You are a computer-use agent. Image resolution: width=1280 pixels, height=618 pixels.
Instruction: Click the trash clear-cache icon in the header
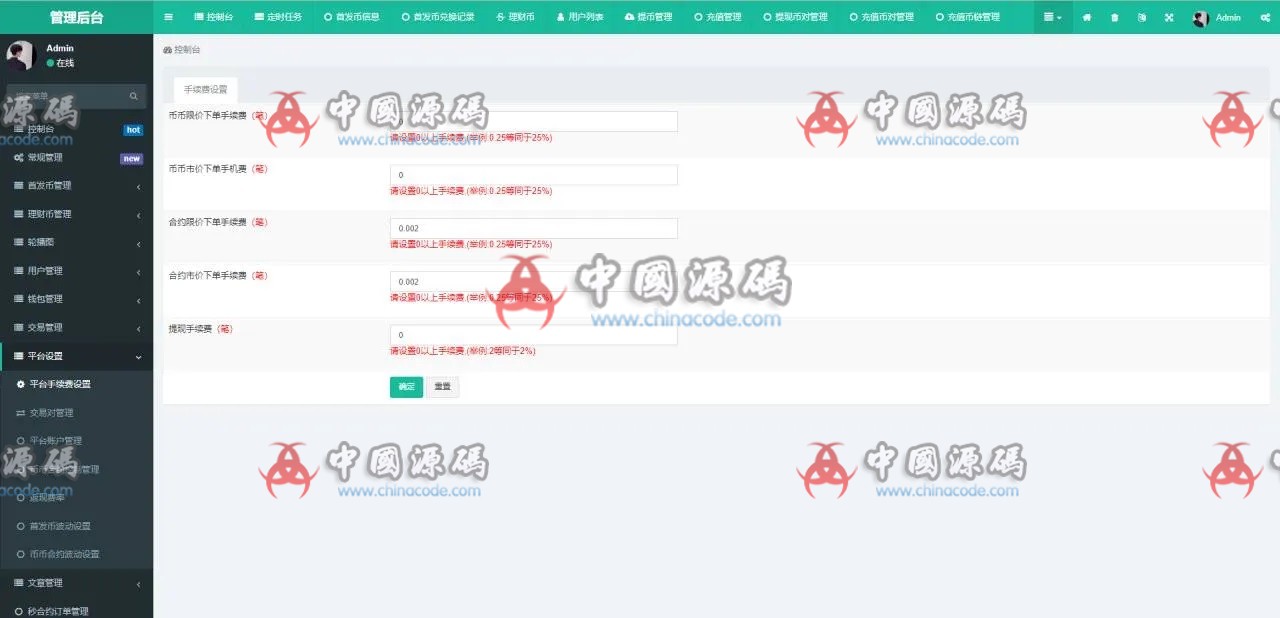tap(1113, 17)
